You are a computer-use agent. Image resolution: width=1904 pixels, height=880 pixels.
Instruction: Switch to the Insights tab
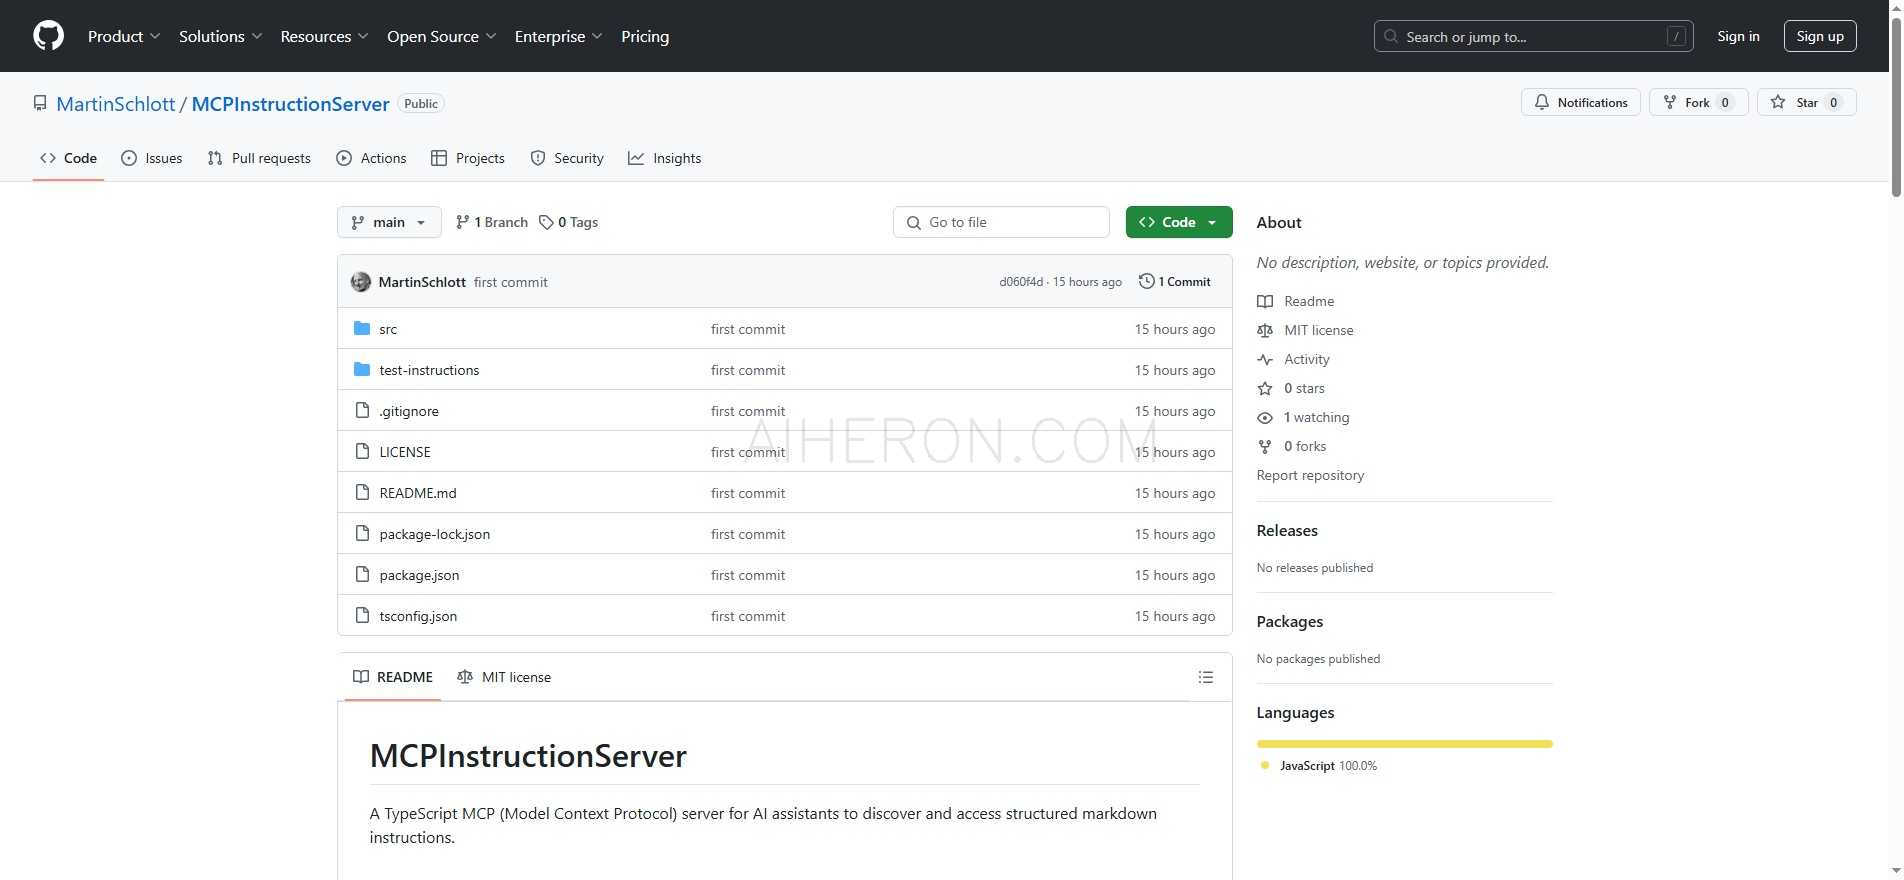tap(665, 158)
